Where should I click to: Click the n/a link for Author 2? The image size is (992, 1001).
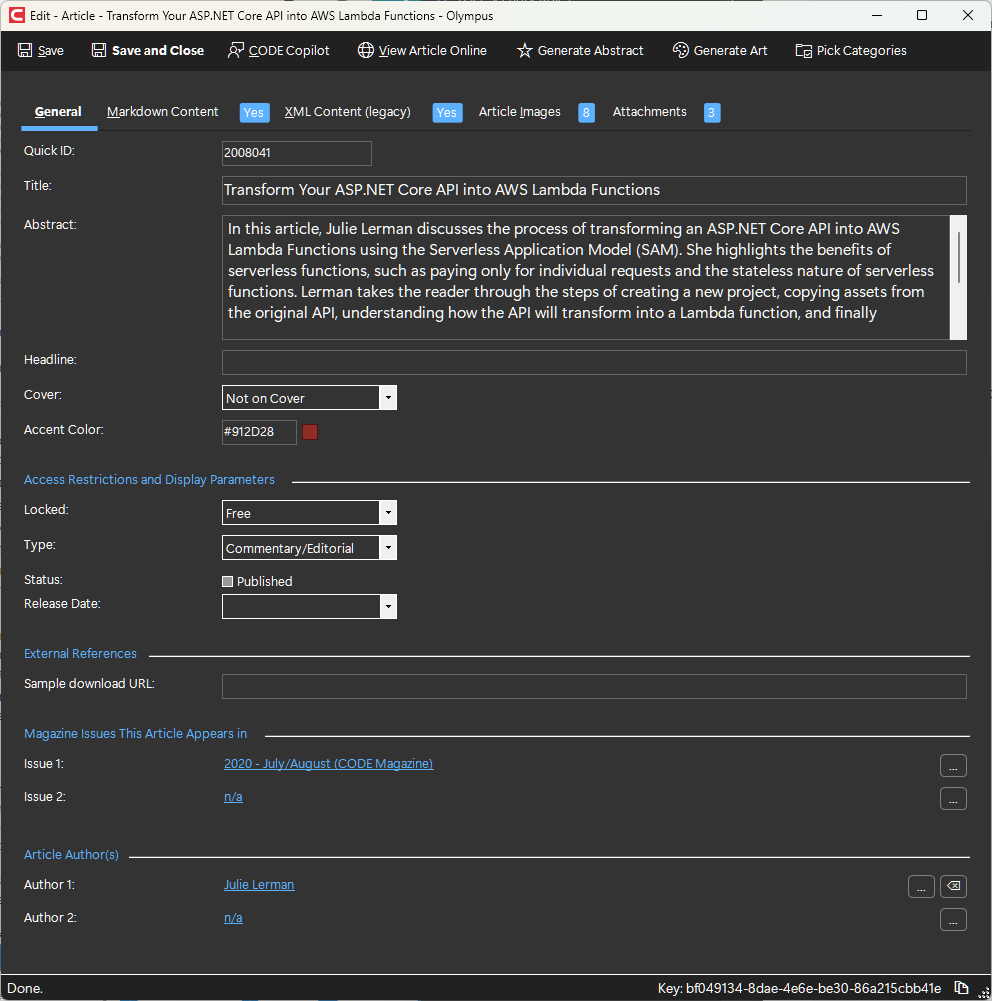(233, 918)
